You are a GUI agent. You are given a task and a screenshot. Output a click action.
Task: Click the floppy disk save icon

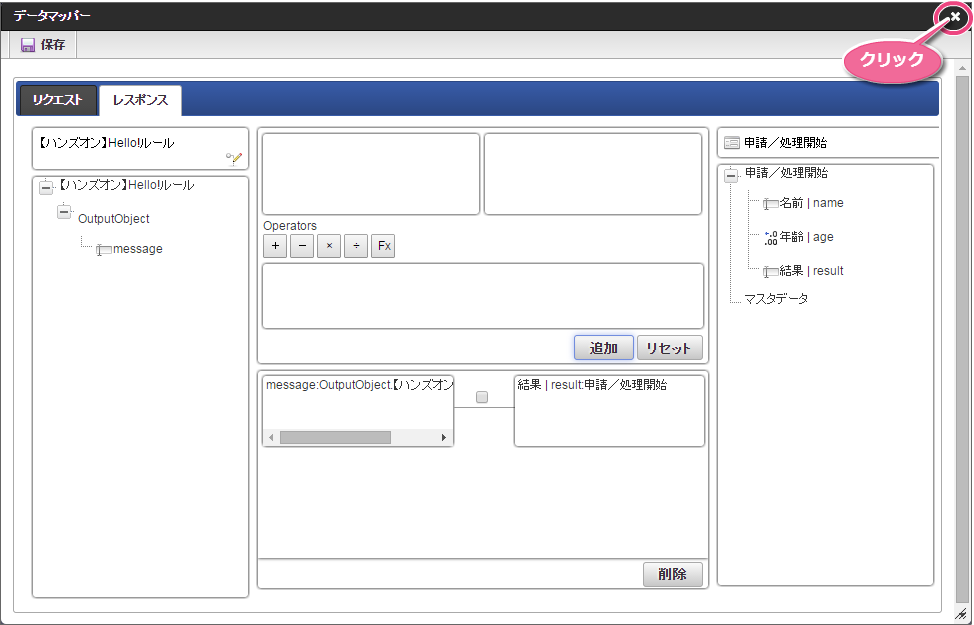[27, 45]
